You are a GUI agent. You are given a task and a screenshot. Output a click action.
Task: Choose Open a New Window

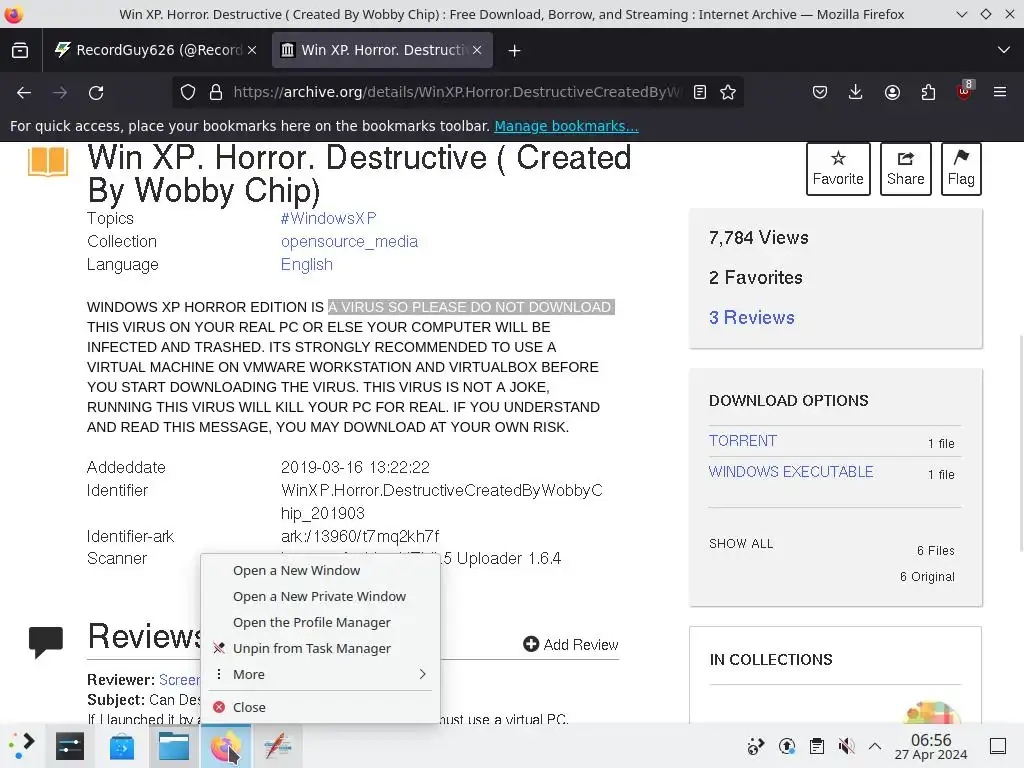pyautogui.click(x=320, y=570)
